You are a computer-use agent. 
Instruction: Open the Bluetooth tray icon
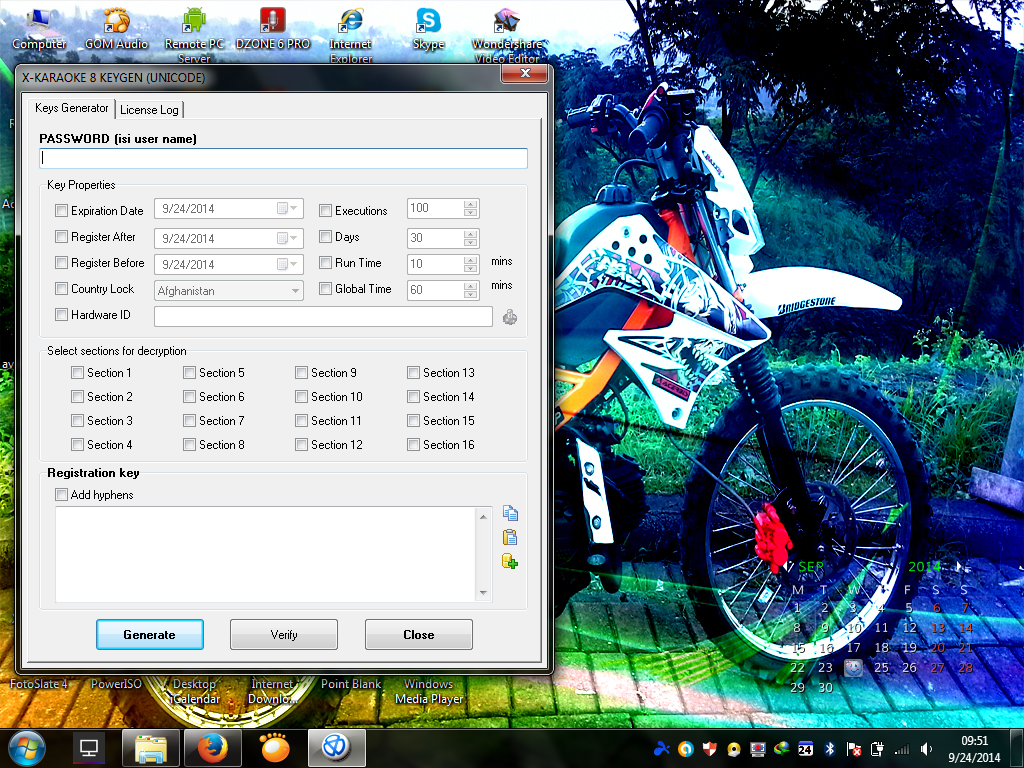831,748
